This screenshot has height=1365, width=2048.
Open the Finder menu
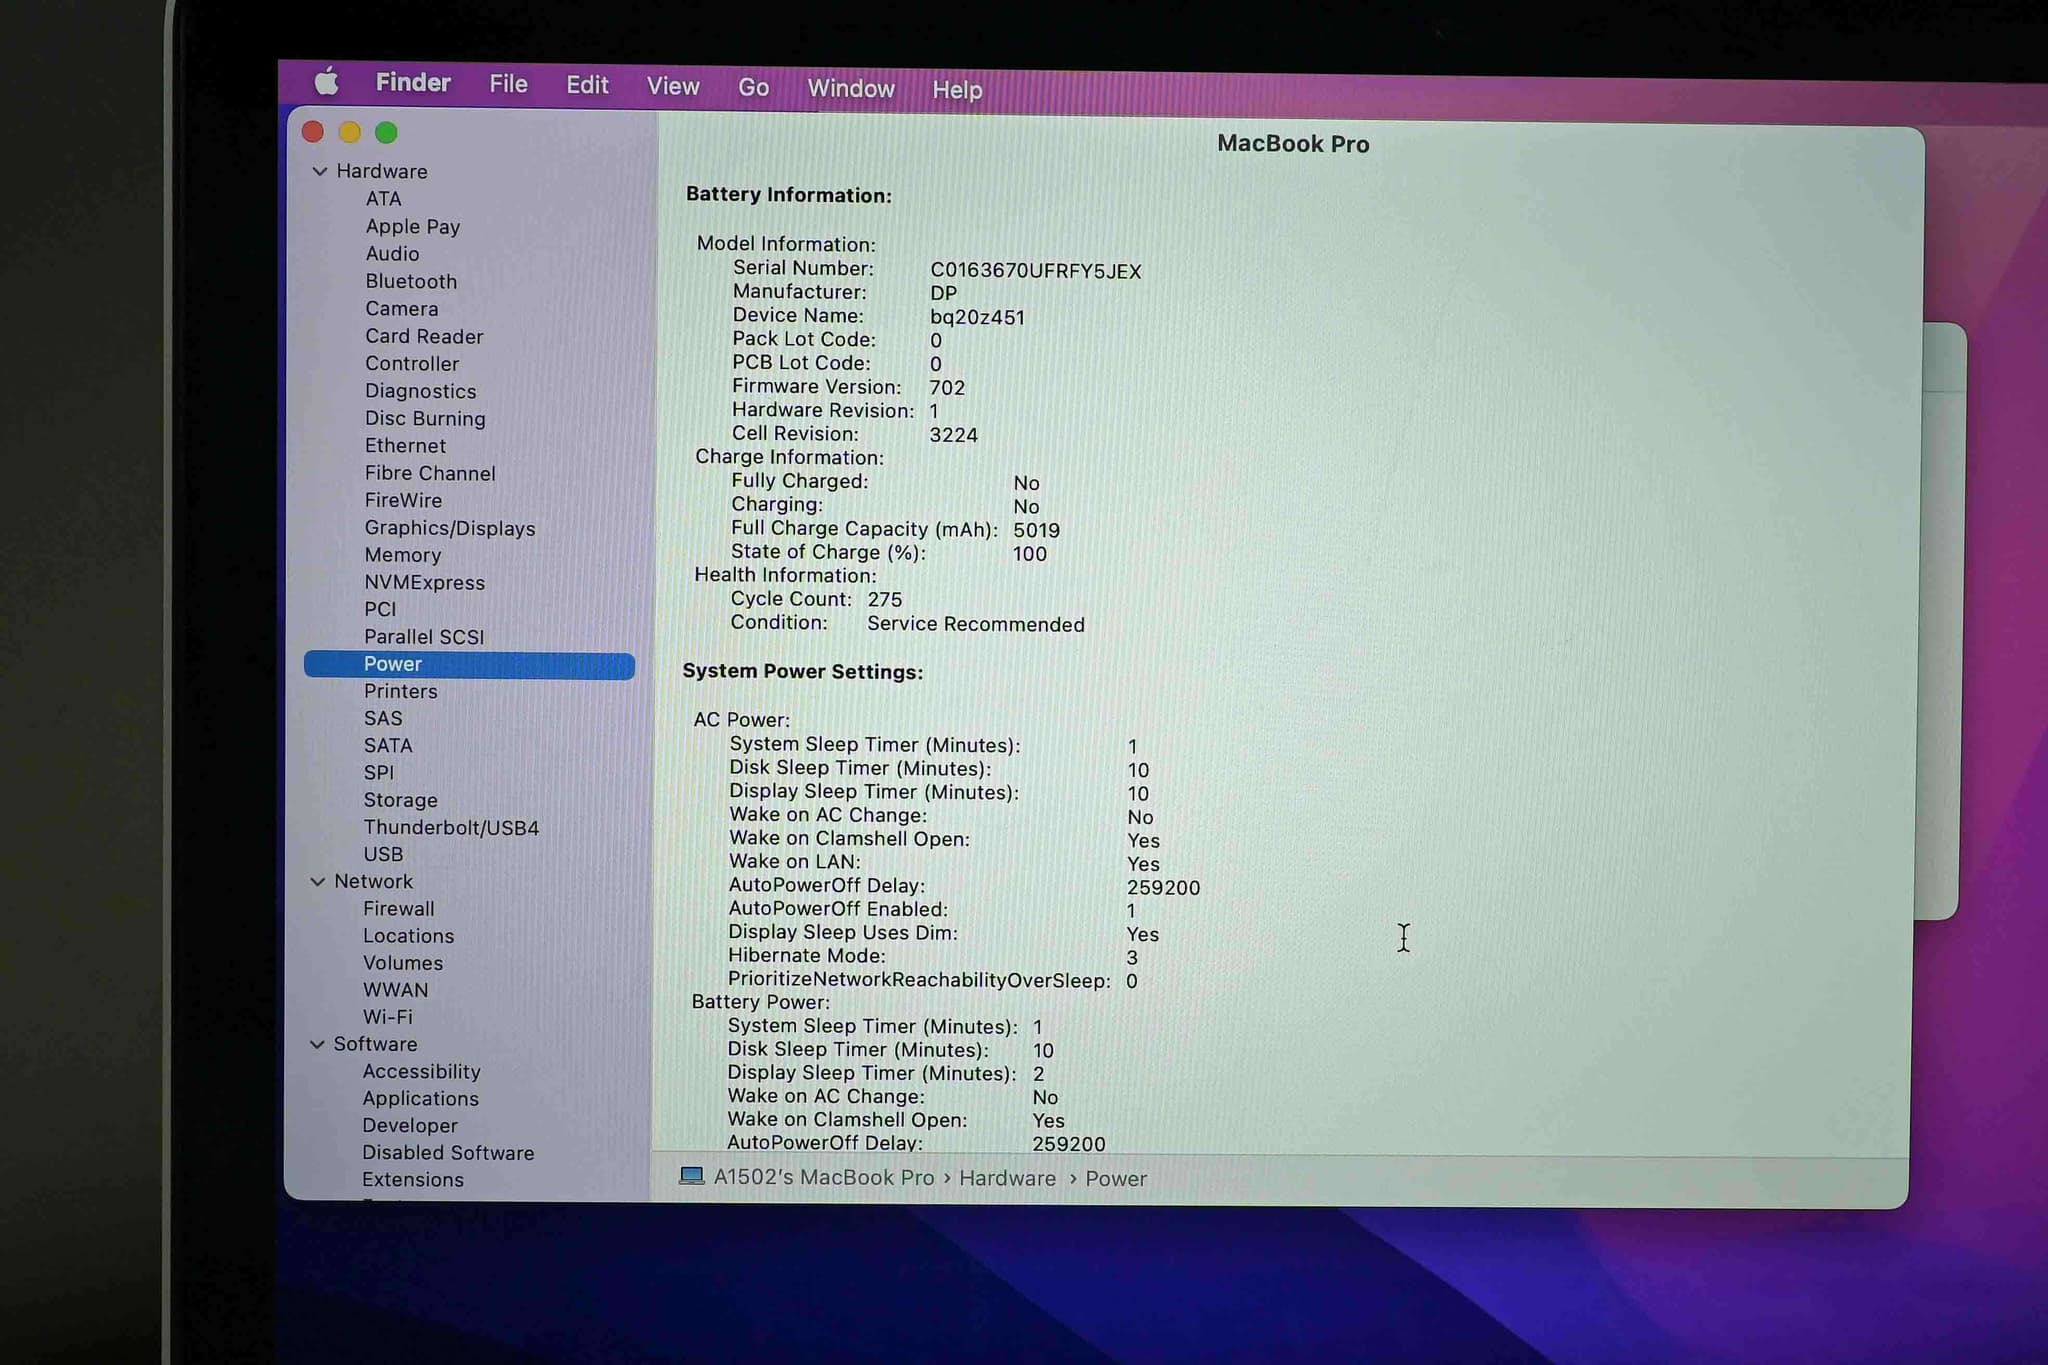[413, 83]
